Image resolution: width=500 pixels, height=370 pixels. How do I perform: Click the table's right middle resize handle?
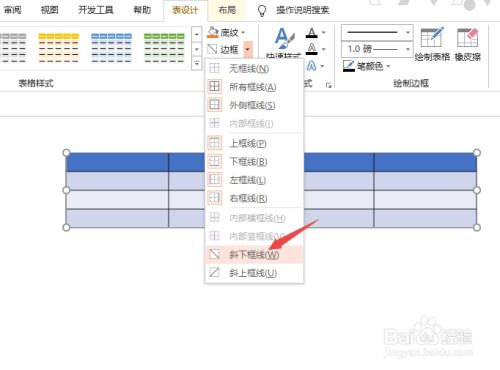(x=477, y=190)
